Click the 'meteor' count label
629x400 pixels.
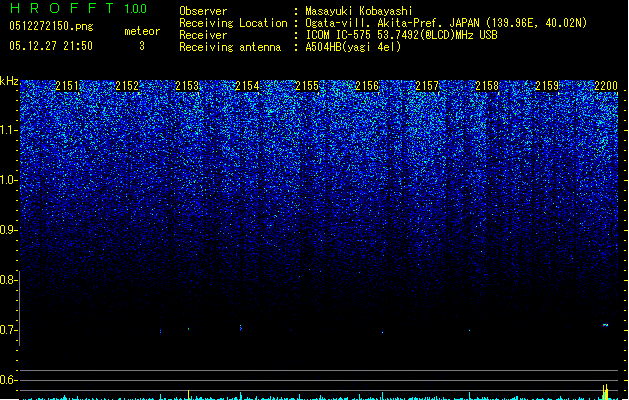142,31
